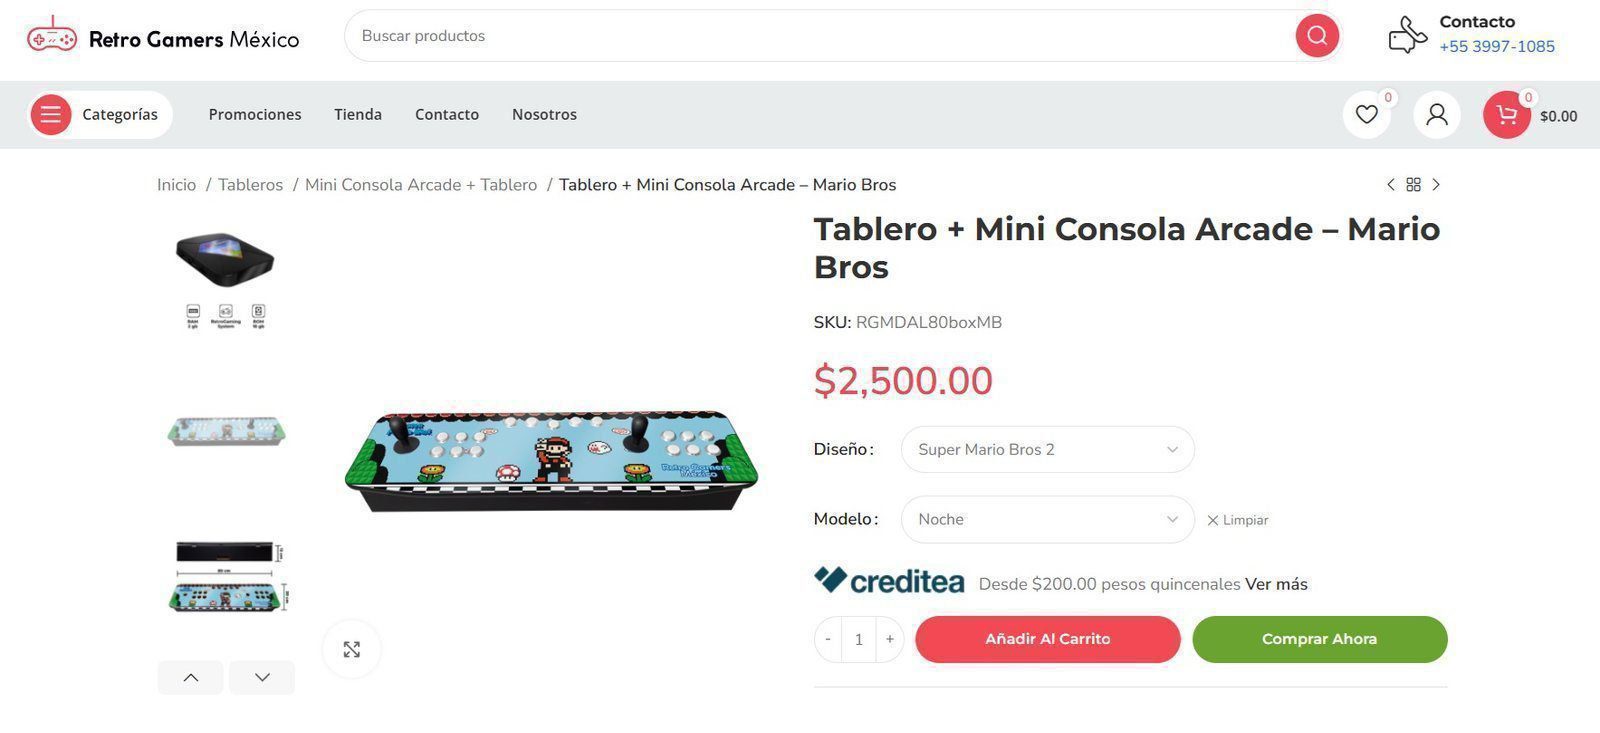Viewport: 1600px width, 733px height.
Task: Open the Categorías hamburger menu
Action: coord(51,115)
